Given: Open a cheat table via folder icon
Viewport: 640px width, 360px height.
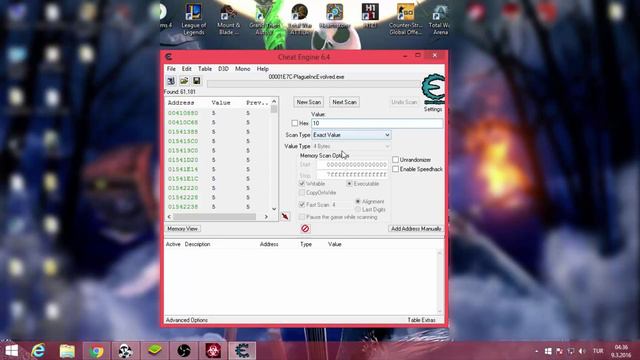Looking at the screenshot, I should [x=184, y=81].
